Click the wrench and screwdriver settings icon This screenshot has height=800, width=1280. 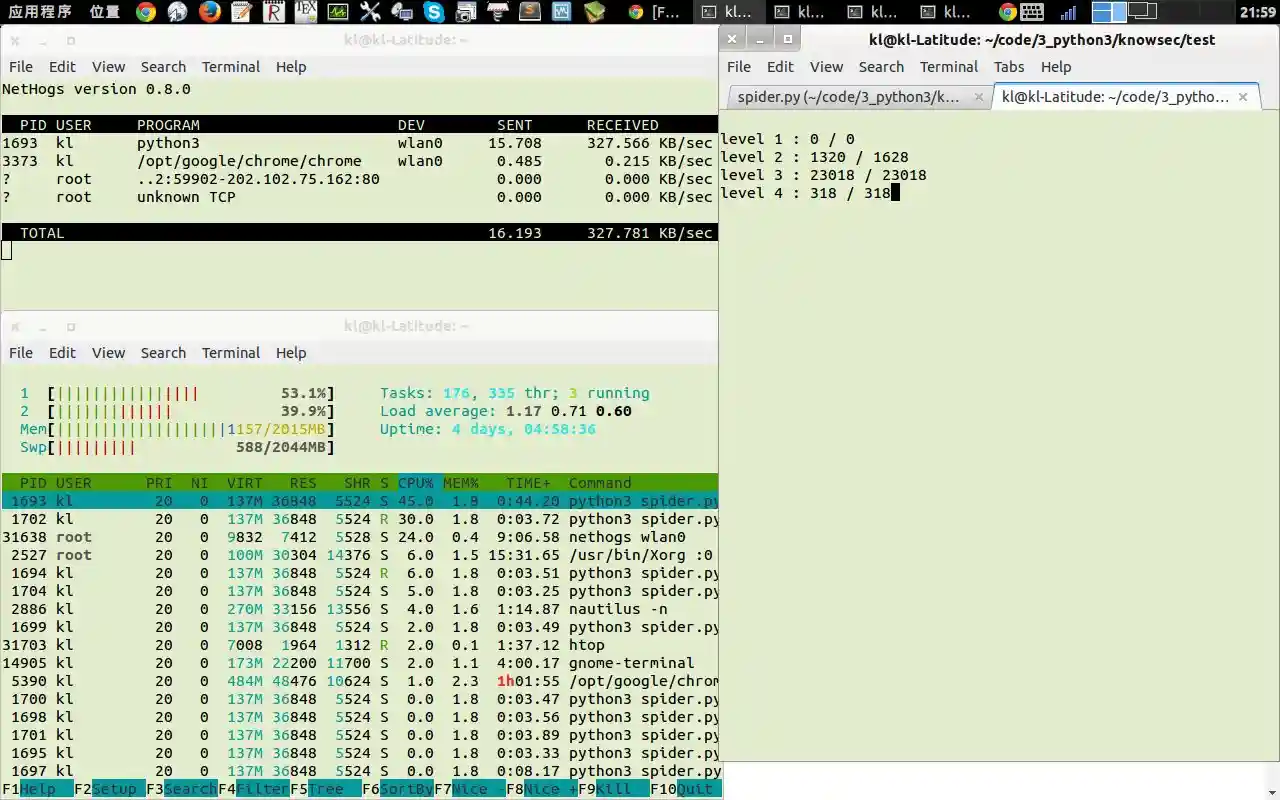pyautogui.click(x=370, y=12)
